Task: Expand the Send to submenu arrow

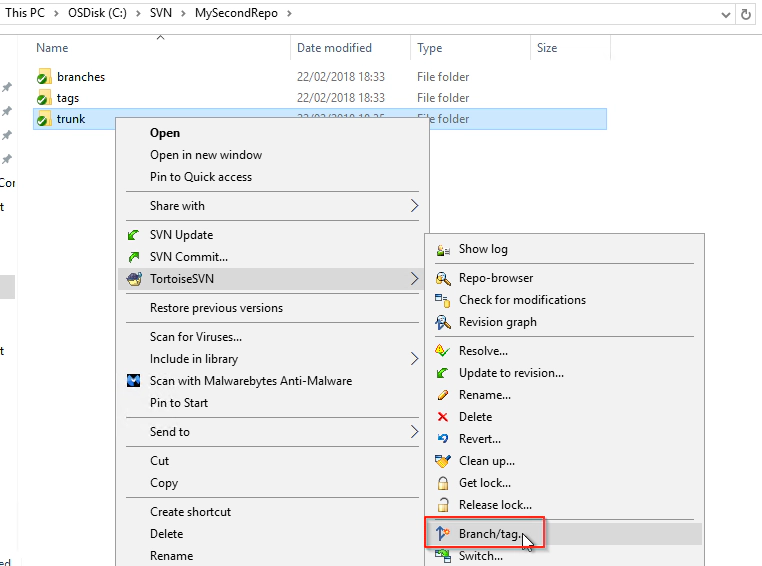Action: coord(415,432)
